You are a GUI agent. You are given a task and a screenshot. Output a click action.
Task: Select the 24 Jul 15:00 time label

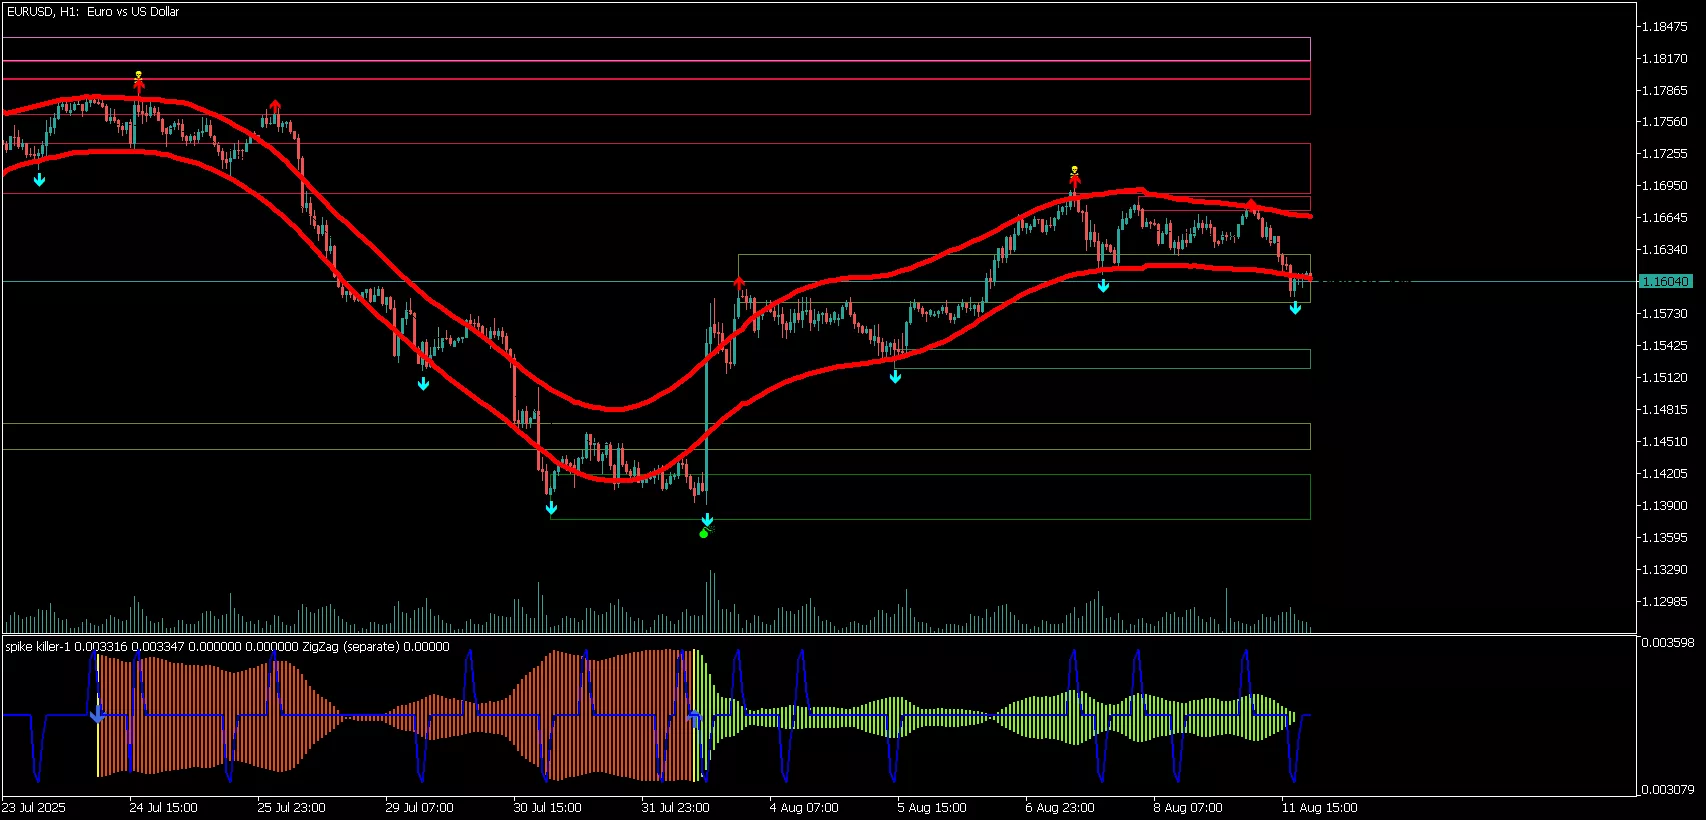(164, 808)
